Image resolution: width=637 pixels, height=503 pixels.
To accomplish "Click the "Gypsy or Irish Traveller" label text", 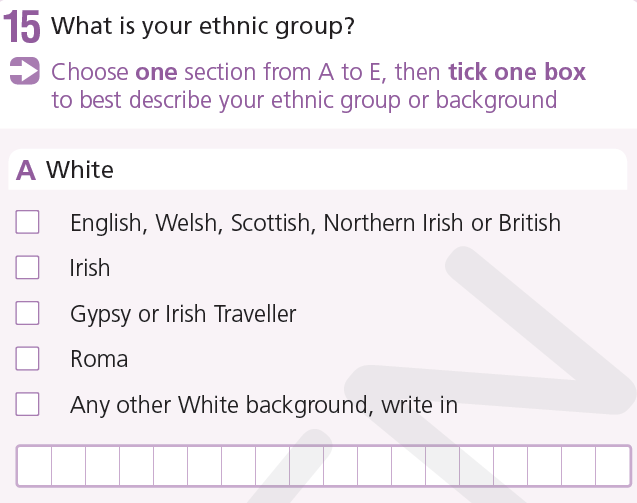I will (183, 314).
